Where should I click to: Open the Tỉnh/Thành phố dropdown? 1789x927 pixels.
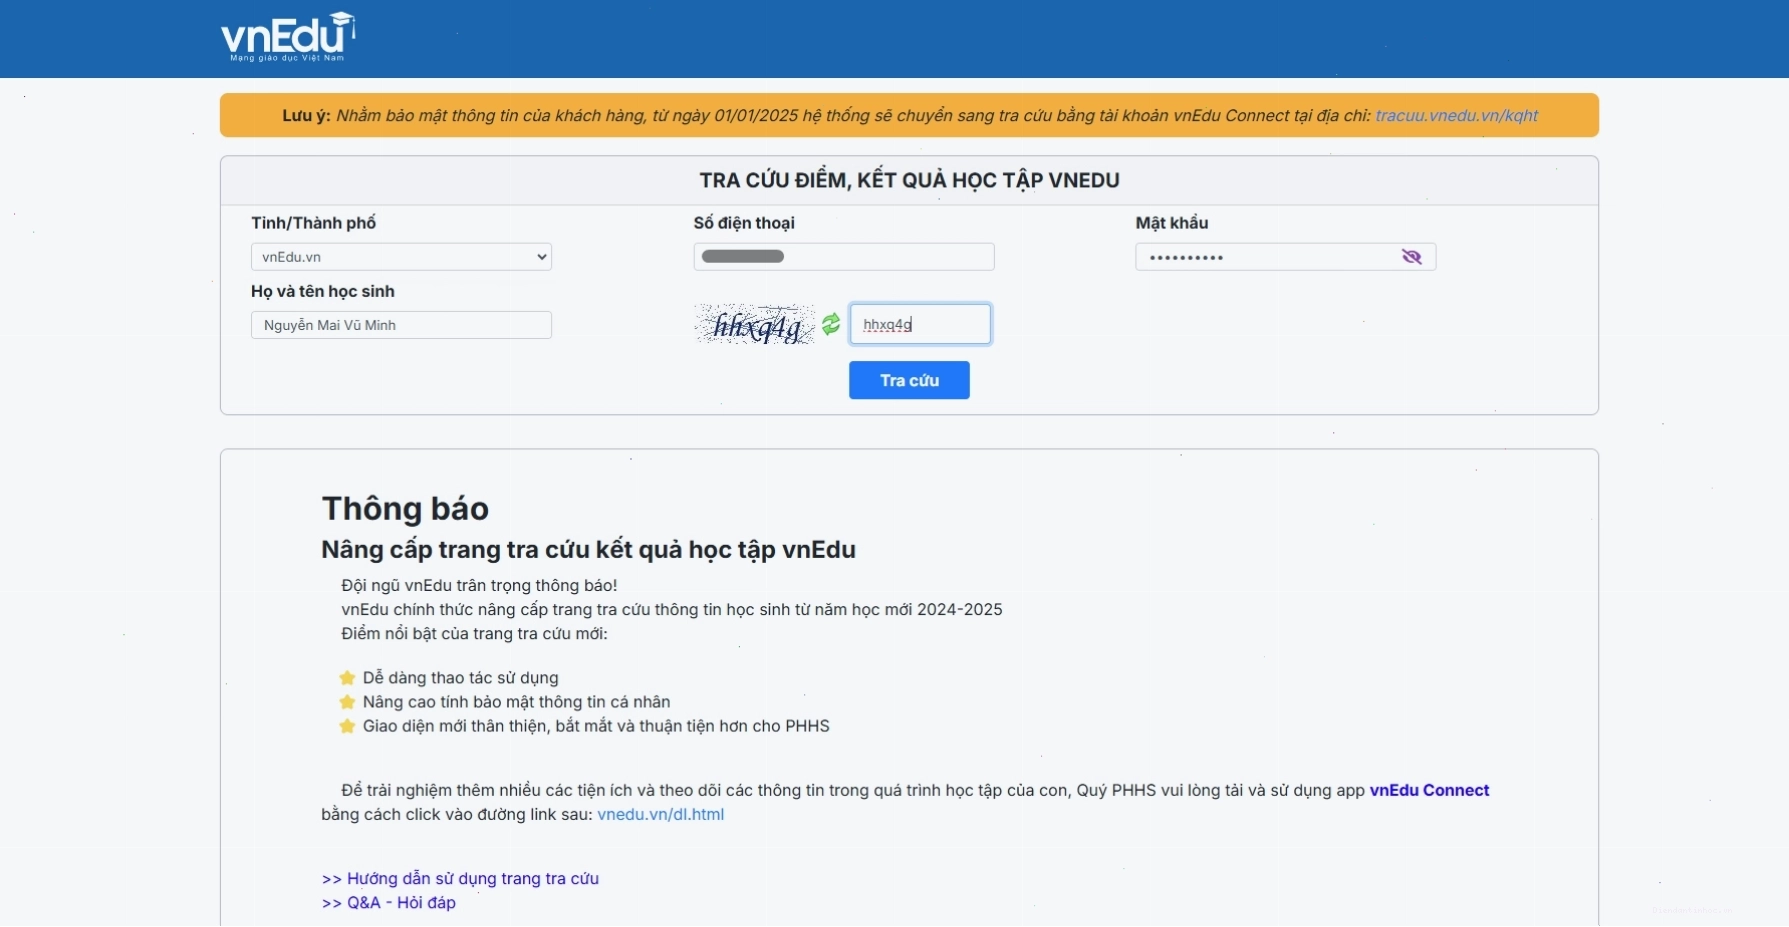point(401,257)
